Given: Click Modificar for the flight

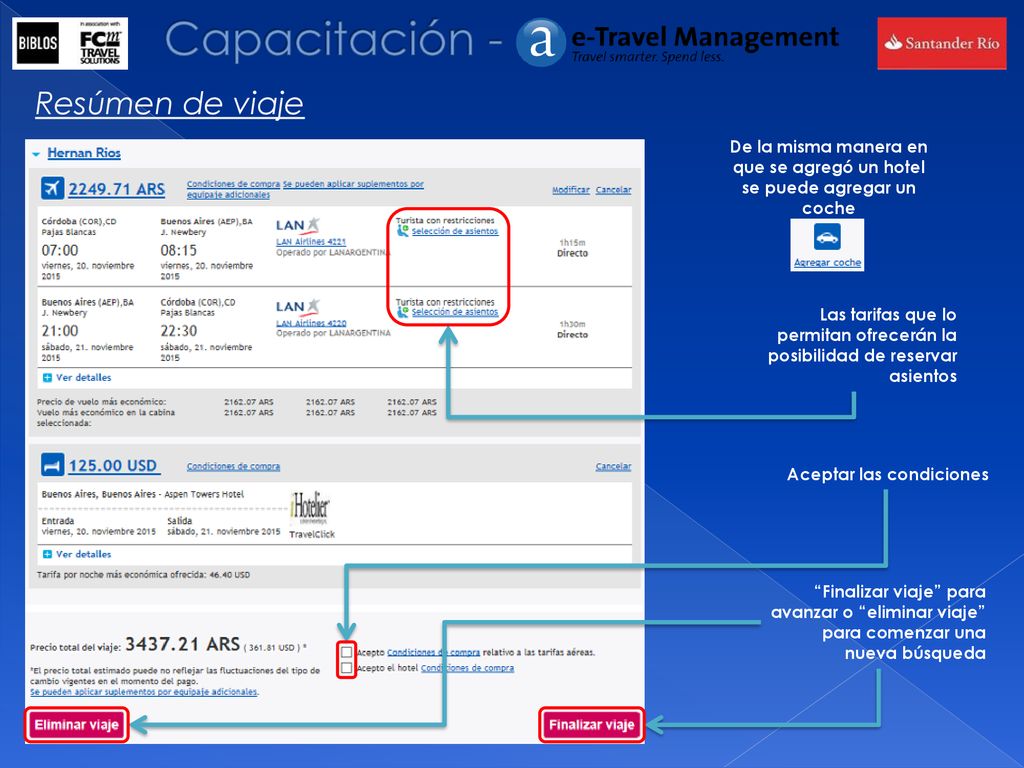Looking at the screenshot, I should 571,190.
